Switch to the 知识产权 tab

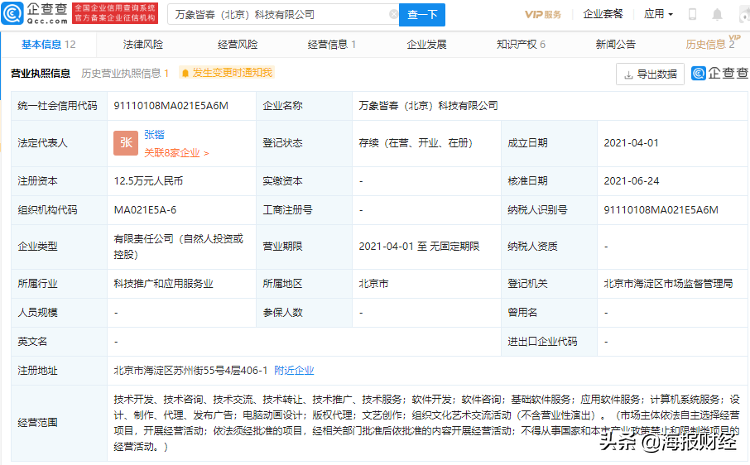pyautogui.click(x=521, y=44)
